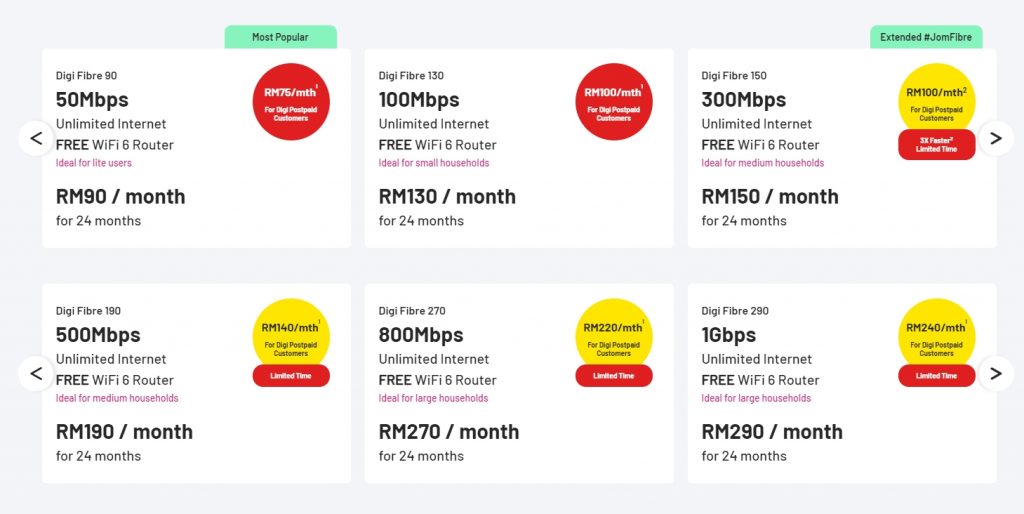This screenshot has height=514, width=1024.
Task: Select the Extended #JomFibre tag
Action: (x=926, y=37)
